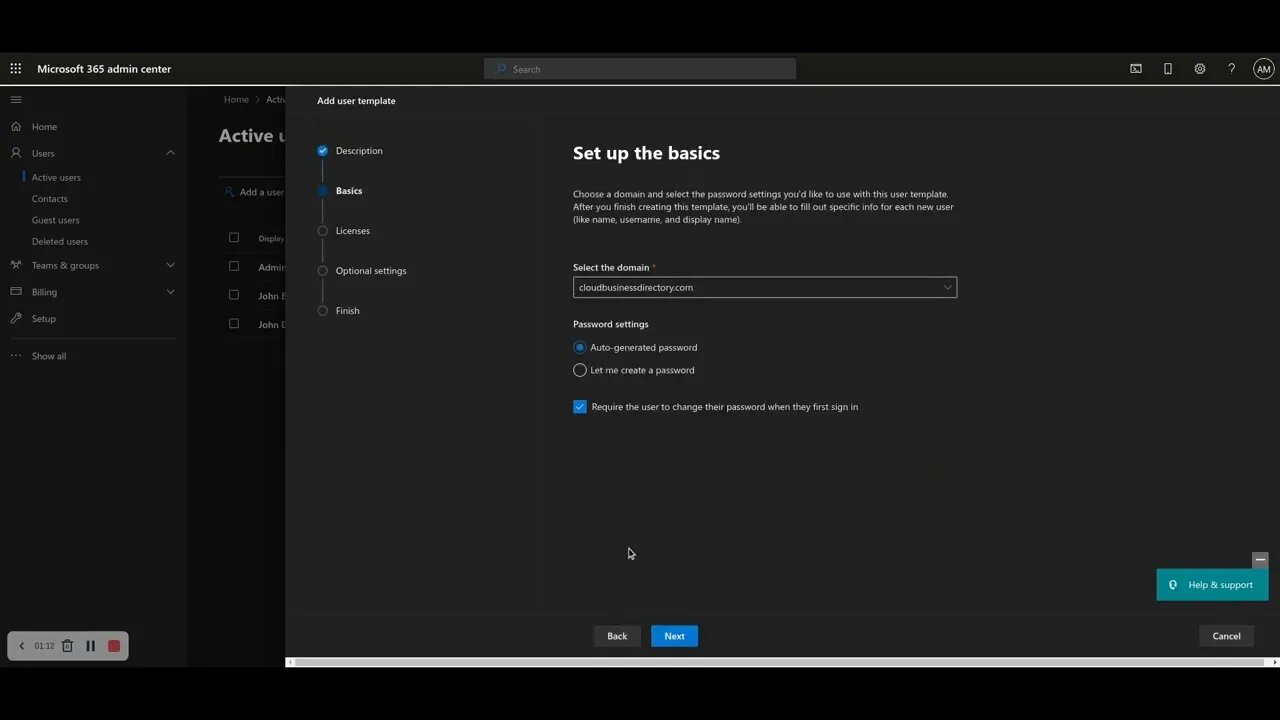This screenshot has height=720, width=1280.
Task: Click the Billing card icon
Action: pyautogui.click(x=16, y=292)
